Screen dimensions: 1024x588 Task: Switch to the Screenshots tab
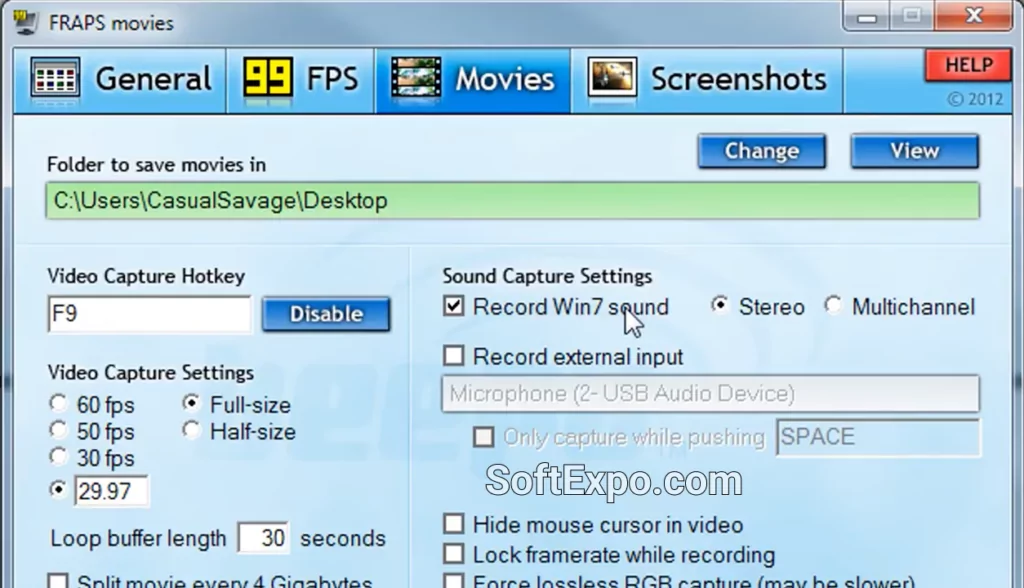click(708, 79)
